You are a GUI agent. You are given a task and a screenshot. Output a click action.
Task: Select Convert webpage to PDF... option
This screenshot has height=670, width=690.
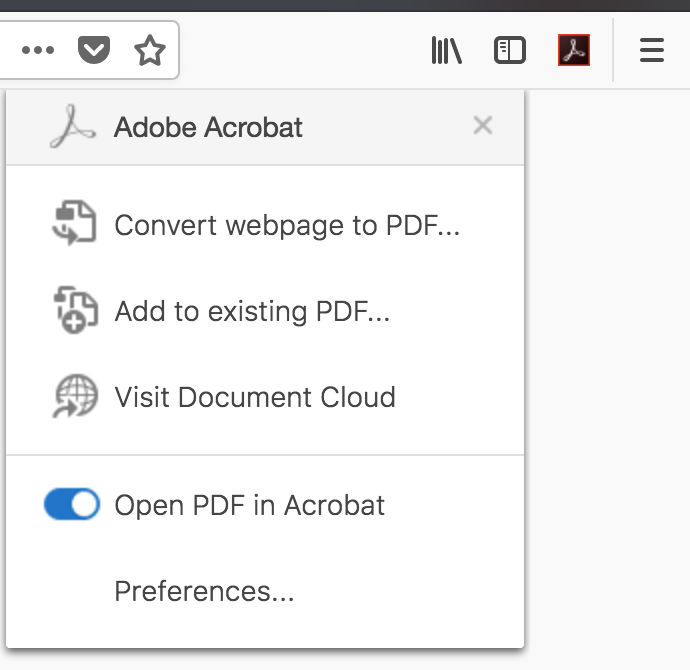(x=287, y=225)
